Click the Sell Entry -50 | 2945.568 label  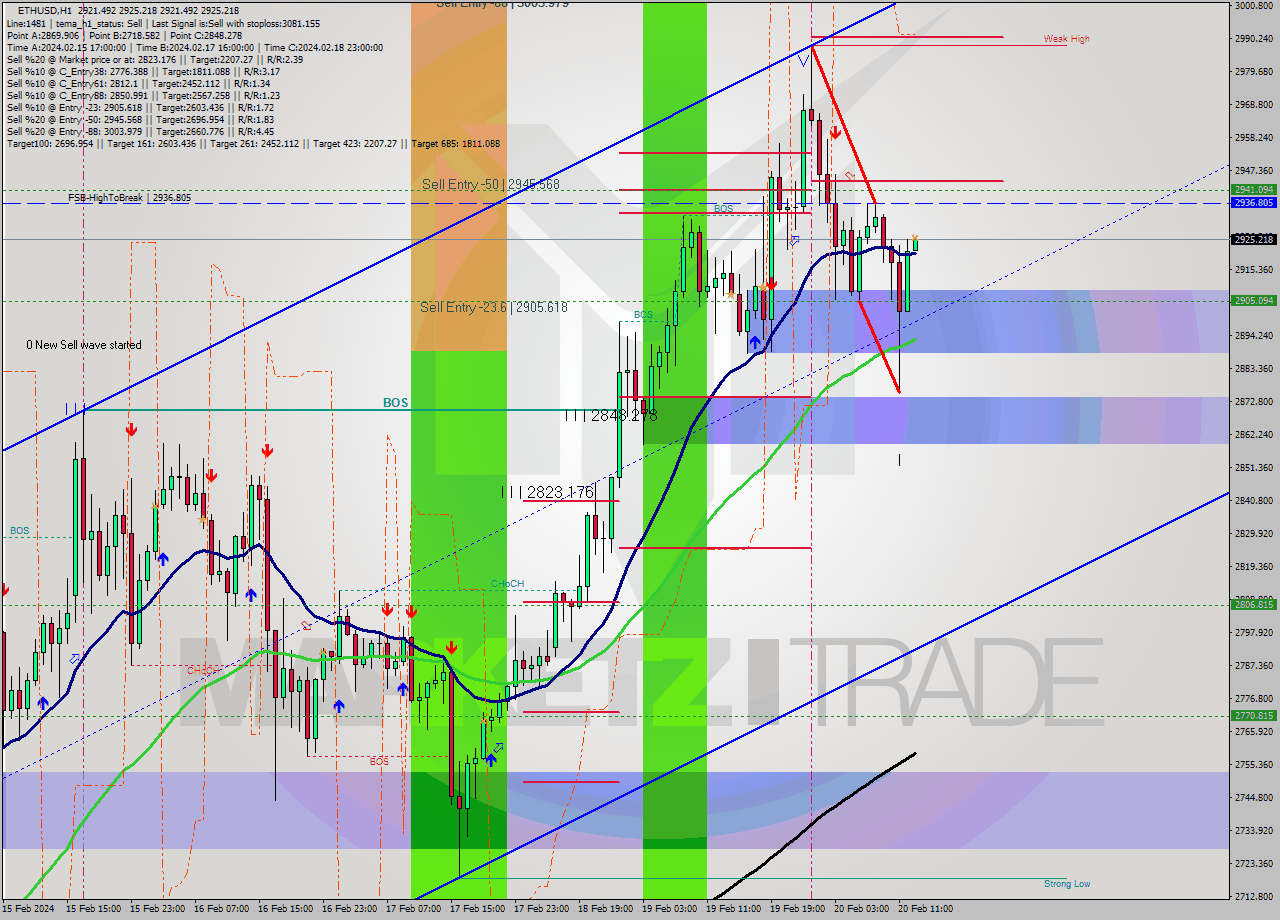coord(490,185)
